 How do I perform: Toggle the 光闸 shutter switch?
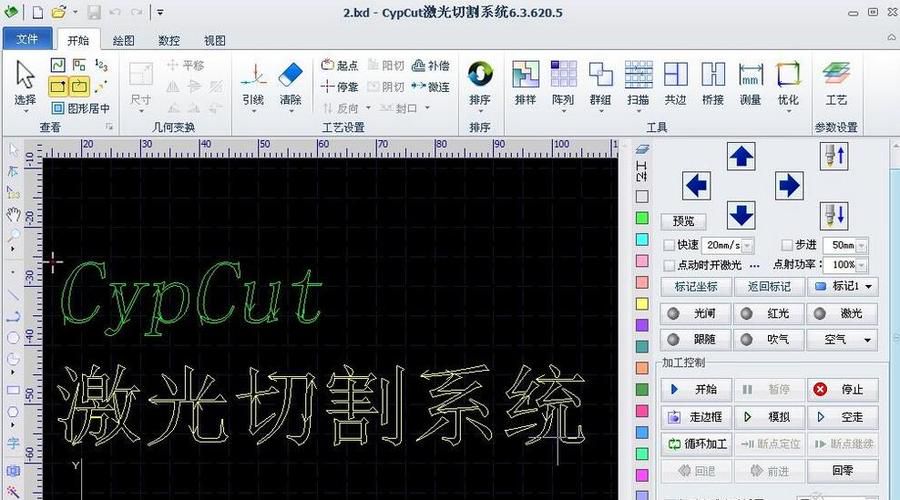tap(696, 313)
